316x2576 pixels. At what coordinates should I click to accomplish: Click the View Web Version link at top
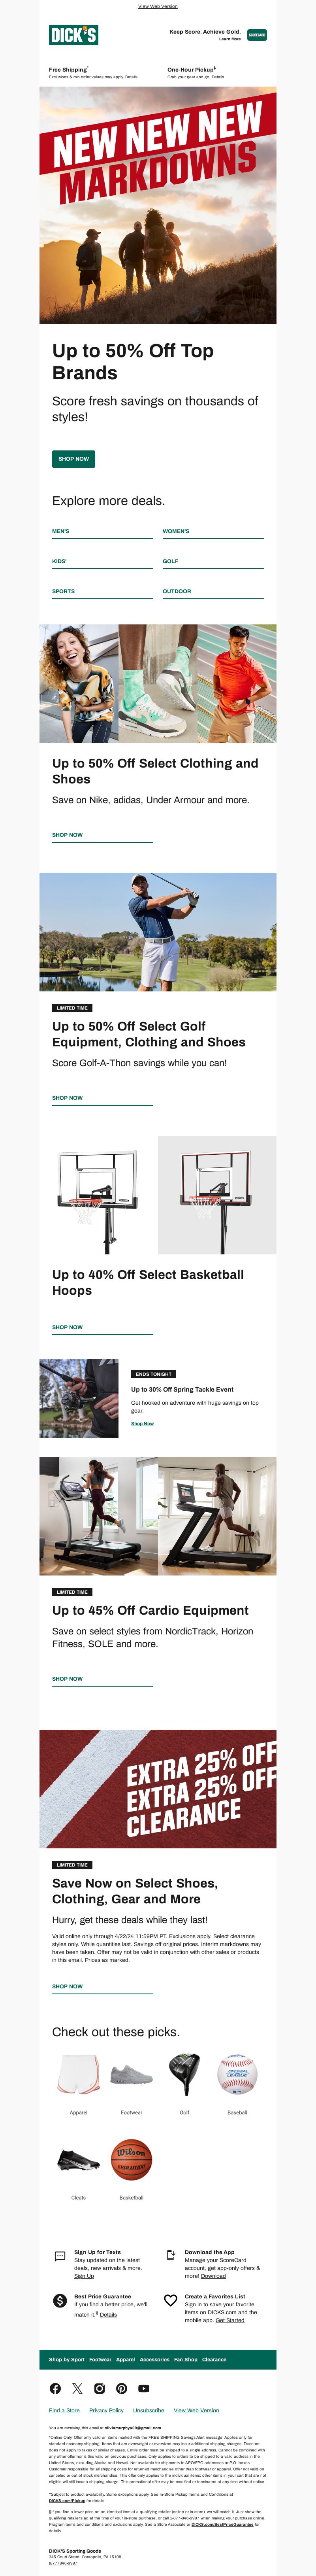[x=158, y=6]
